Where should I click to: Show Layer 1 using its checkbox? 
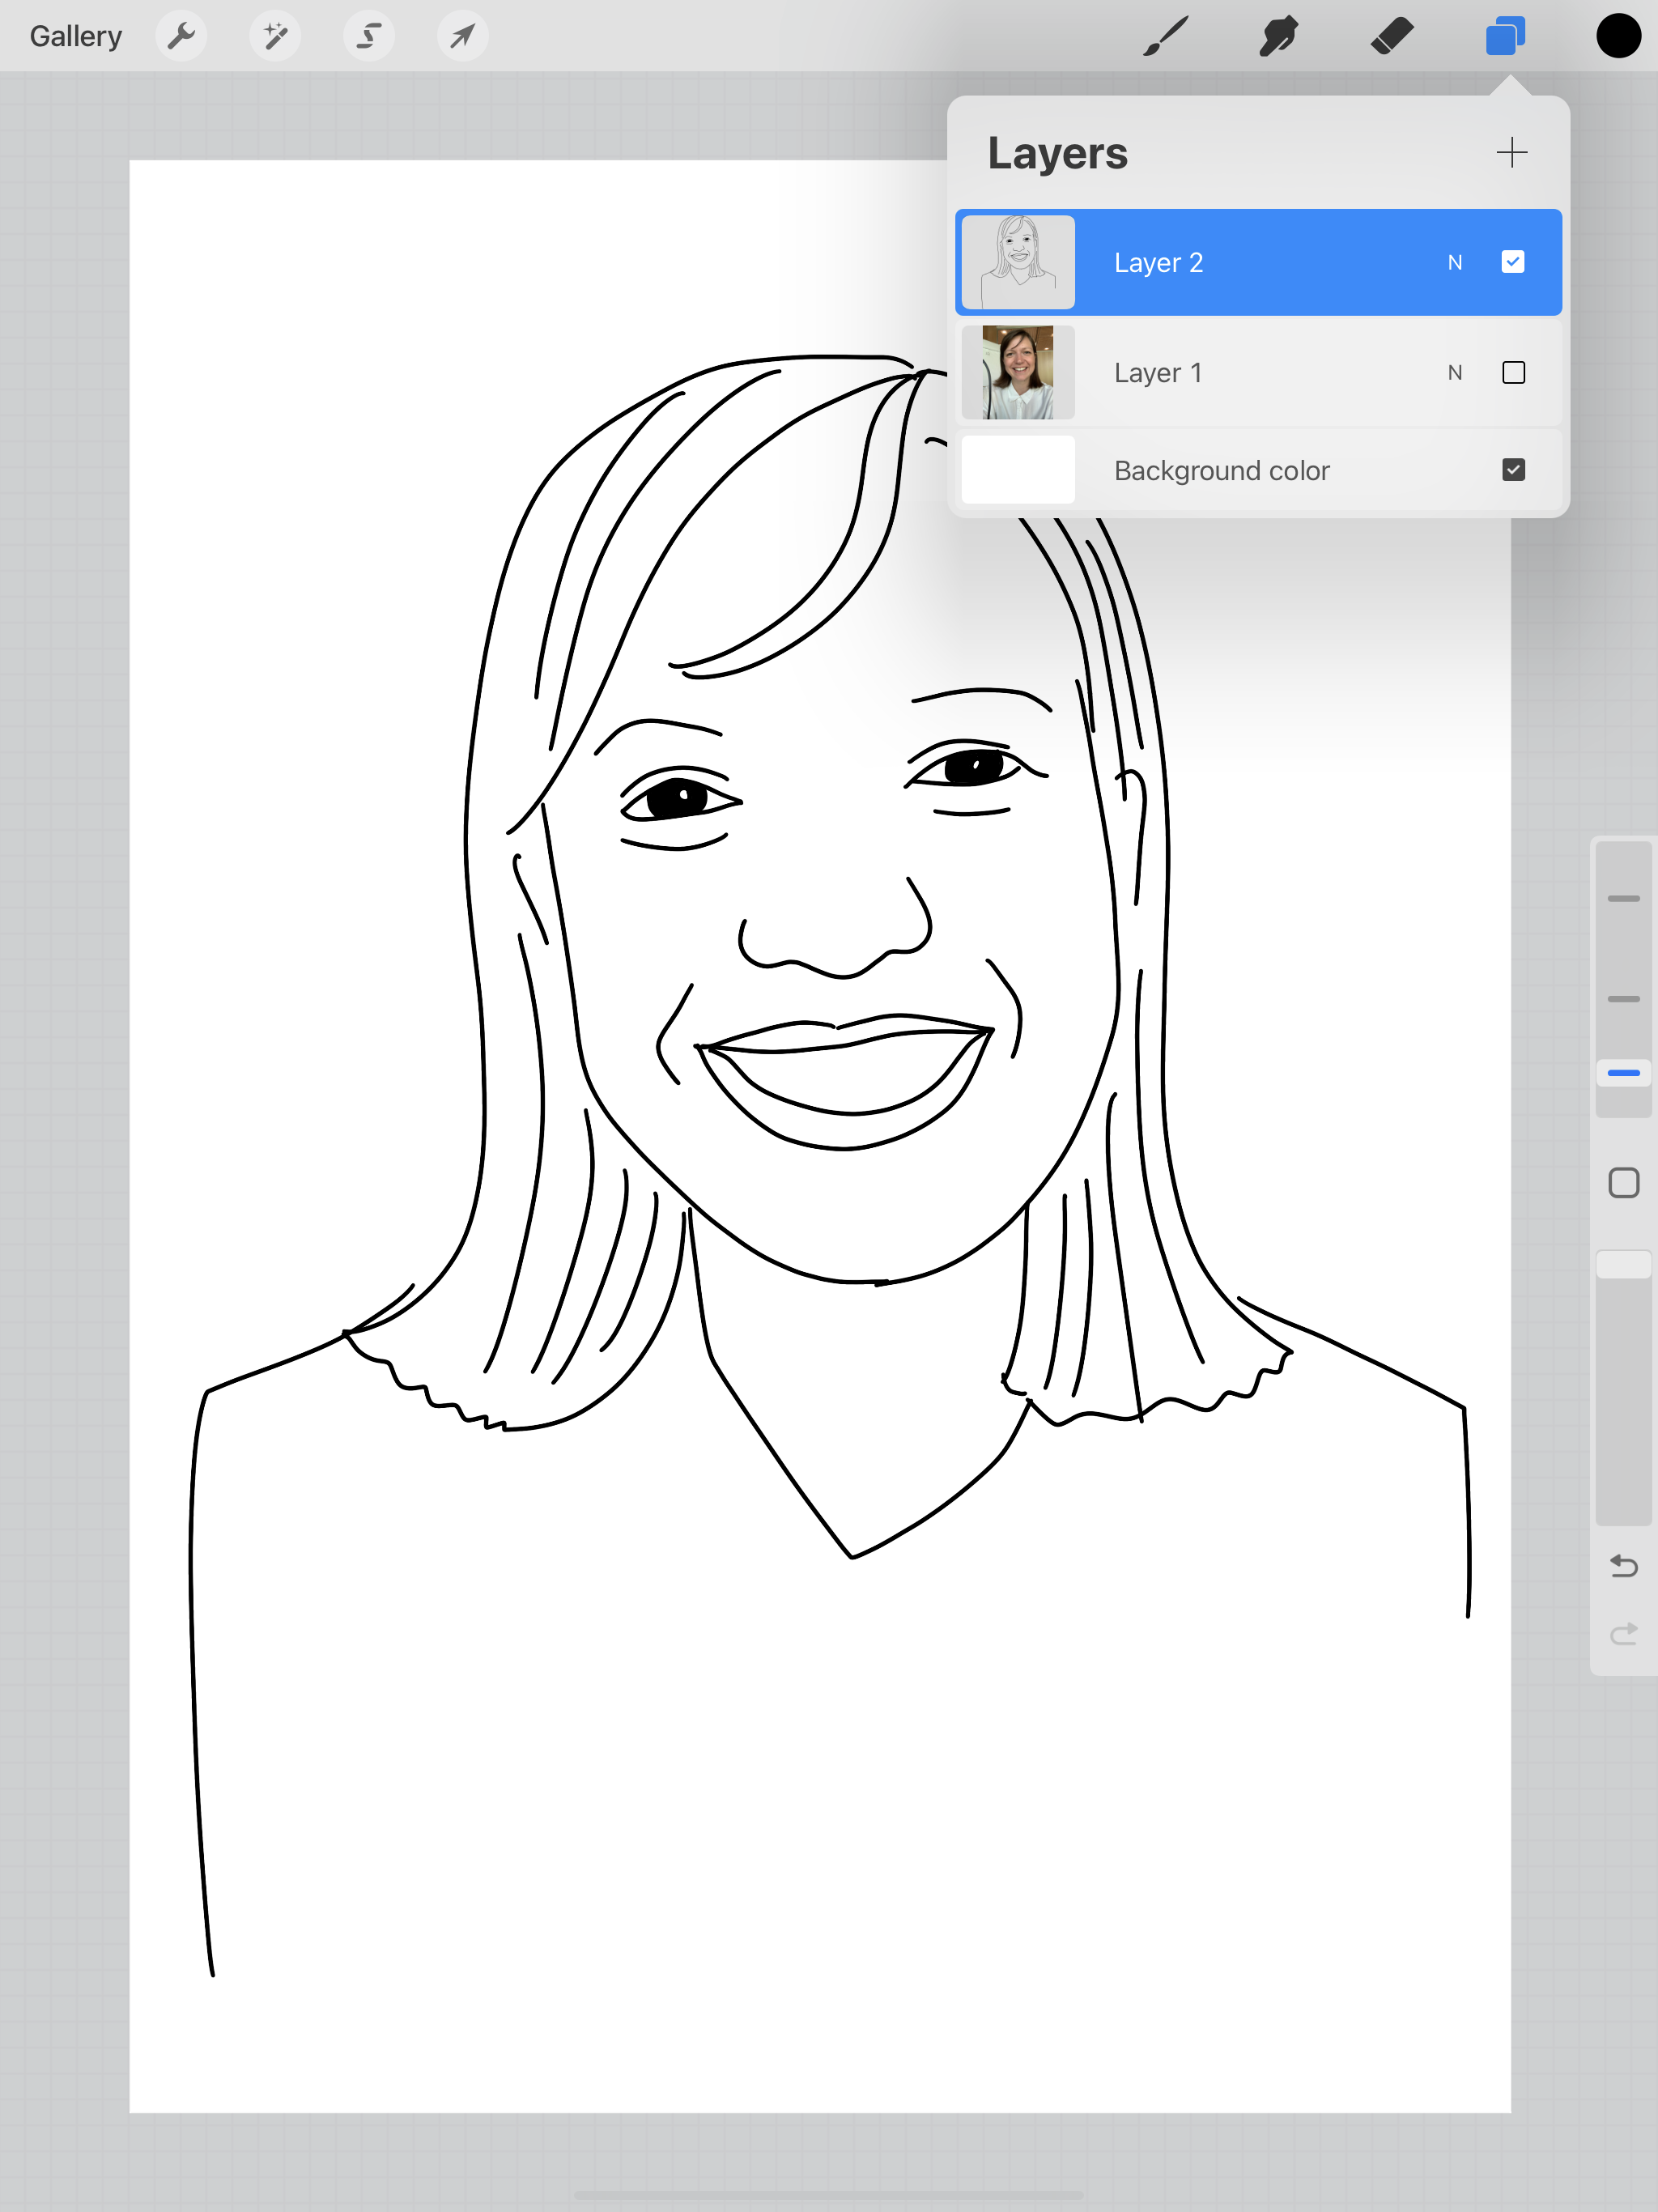tap(1513, 373)
